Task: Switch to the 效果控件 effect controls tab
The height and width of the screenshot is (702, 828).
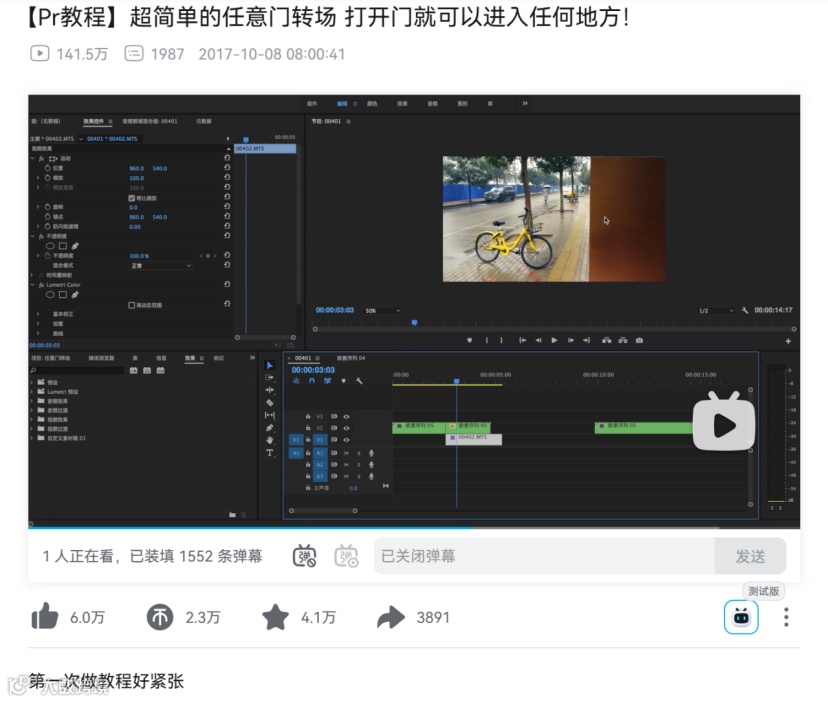Action: point(93,121)
